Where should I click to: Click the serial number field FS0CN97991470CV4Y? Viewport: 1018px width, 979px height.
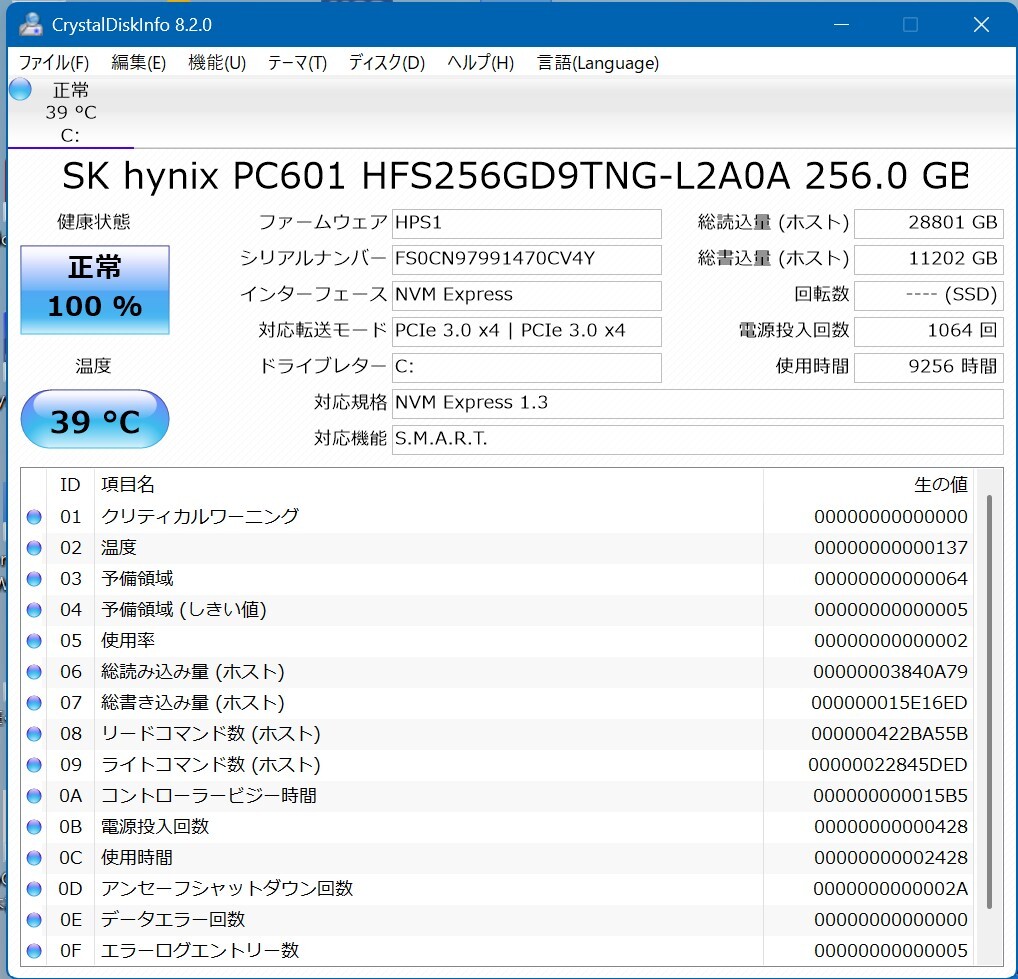[527, 259]
